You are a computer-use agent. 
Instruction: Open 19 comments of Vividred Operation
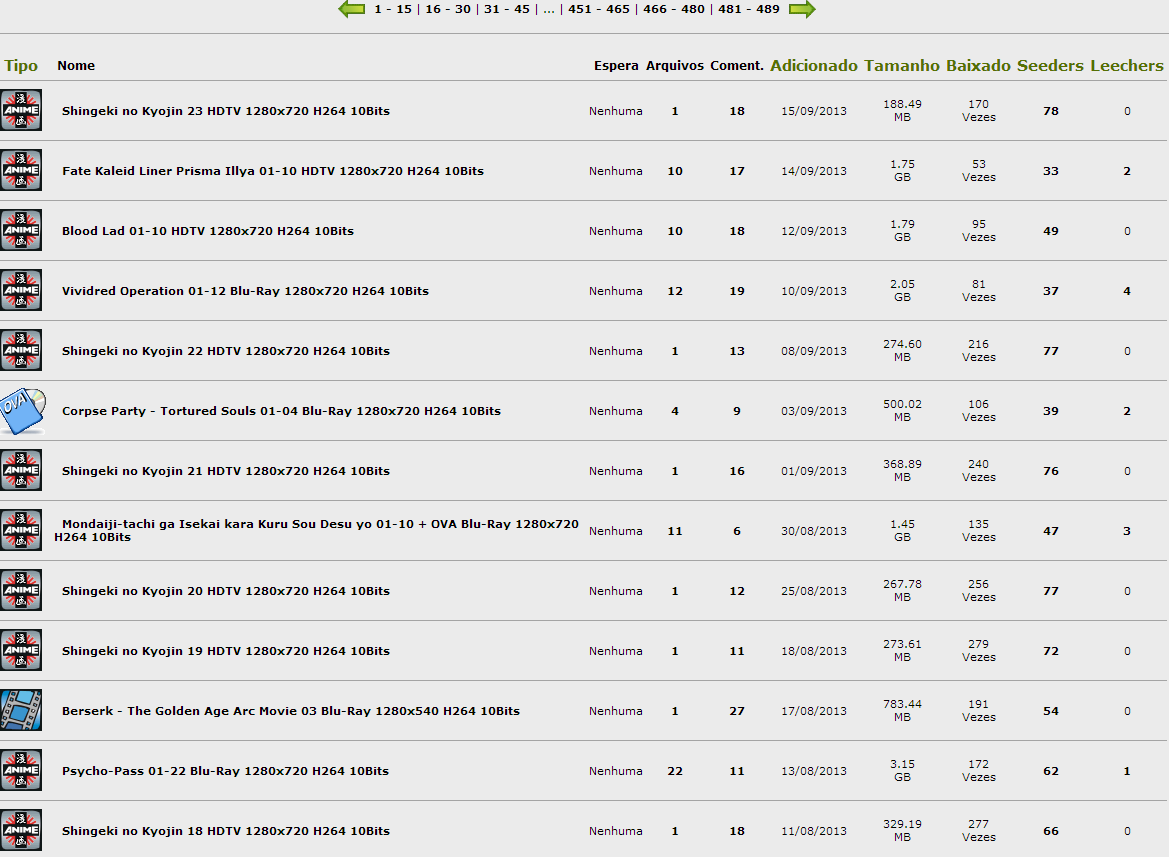click(737, 291)
